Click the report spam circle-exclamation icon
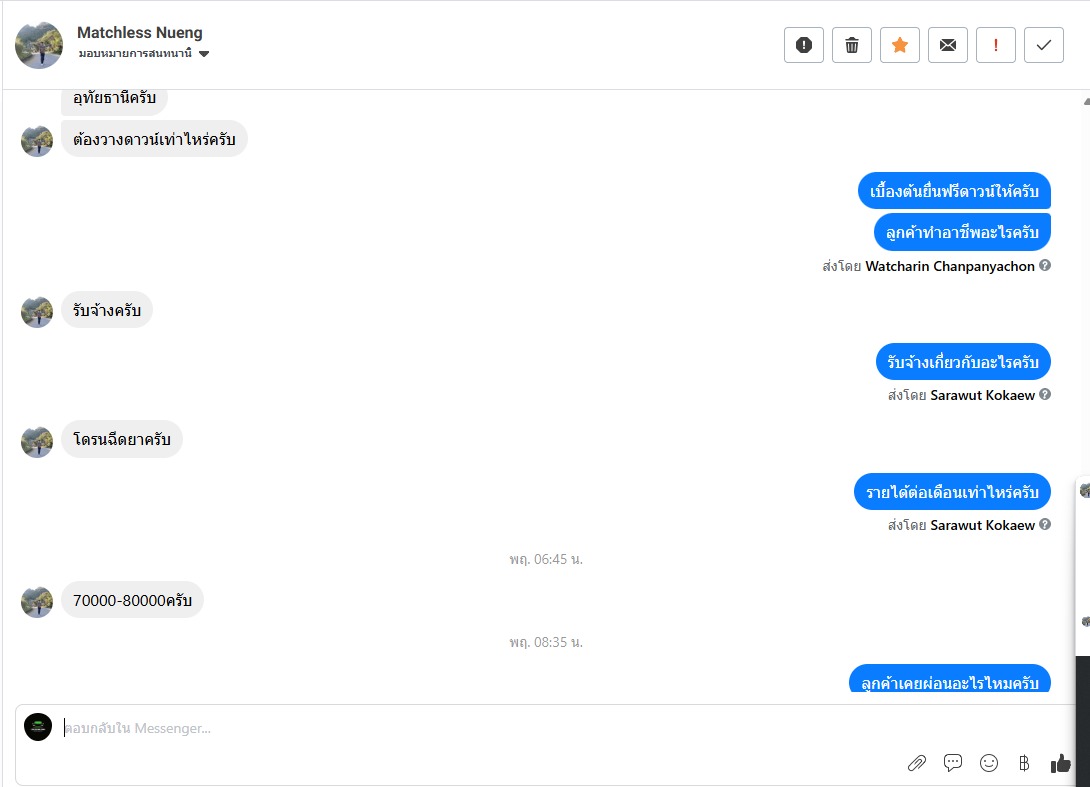This screenshot has height=787, width=1090. click(x=804, y=45)
